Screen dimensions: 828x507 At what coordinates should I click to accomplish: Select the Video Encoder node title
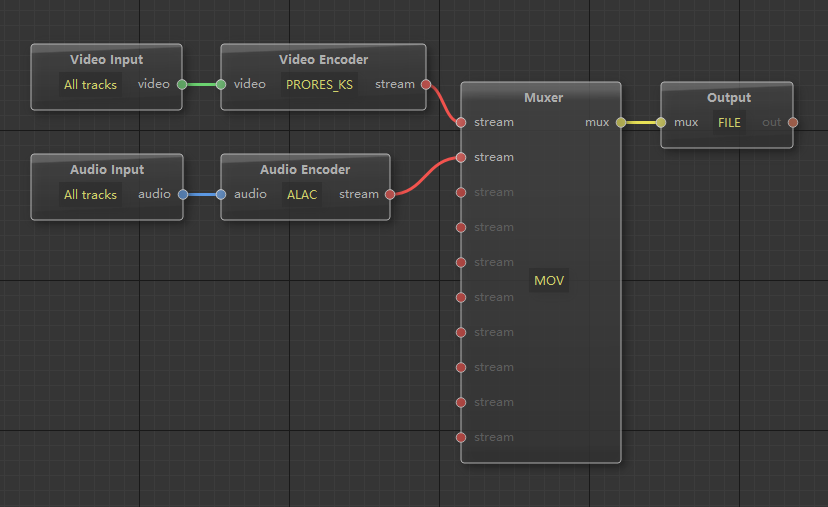coord(323,60)
